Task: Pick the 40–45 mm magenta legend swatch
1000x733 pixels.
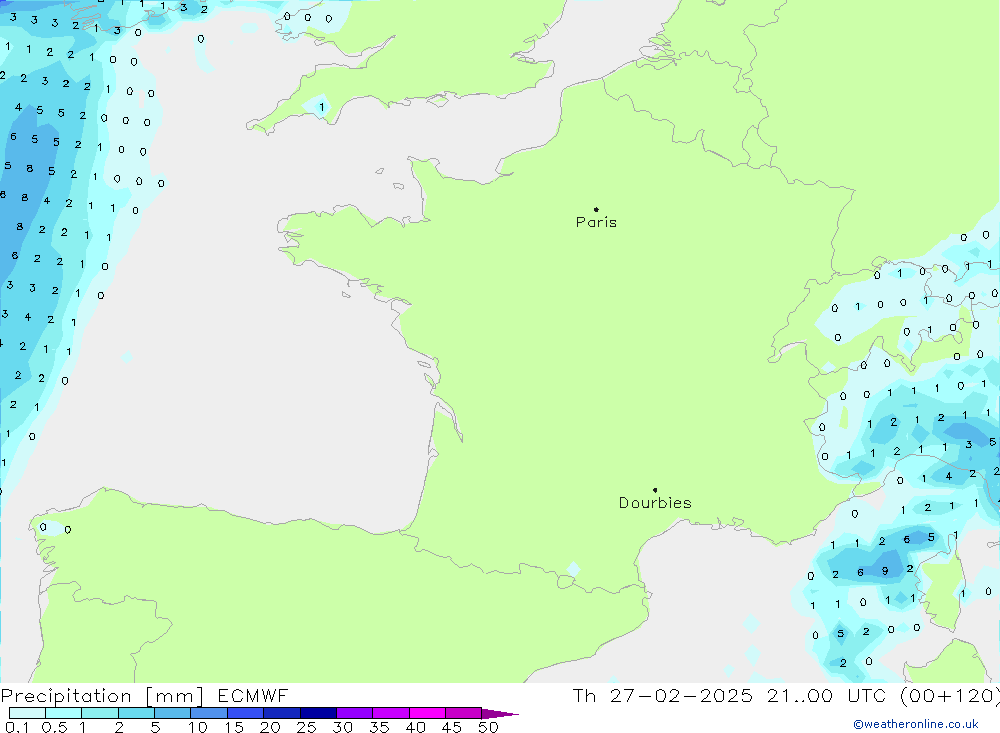Action: (x=427, y=713)
